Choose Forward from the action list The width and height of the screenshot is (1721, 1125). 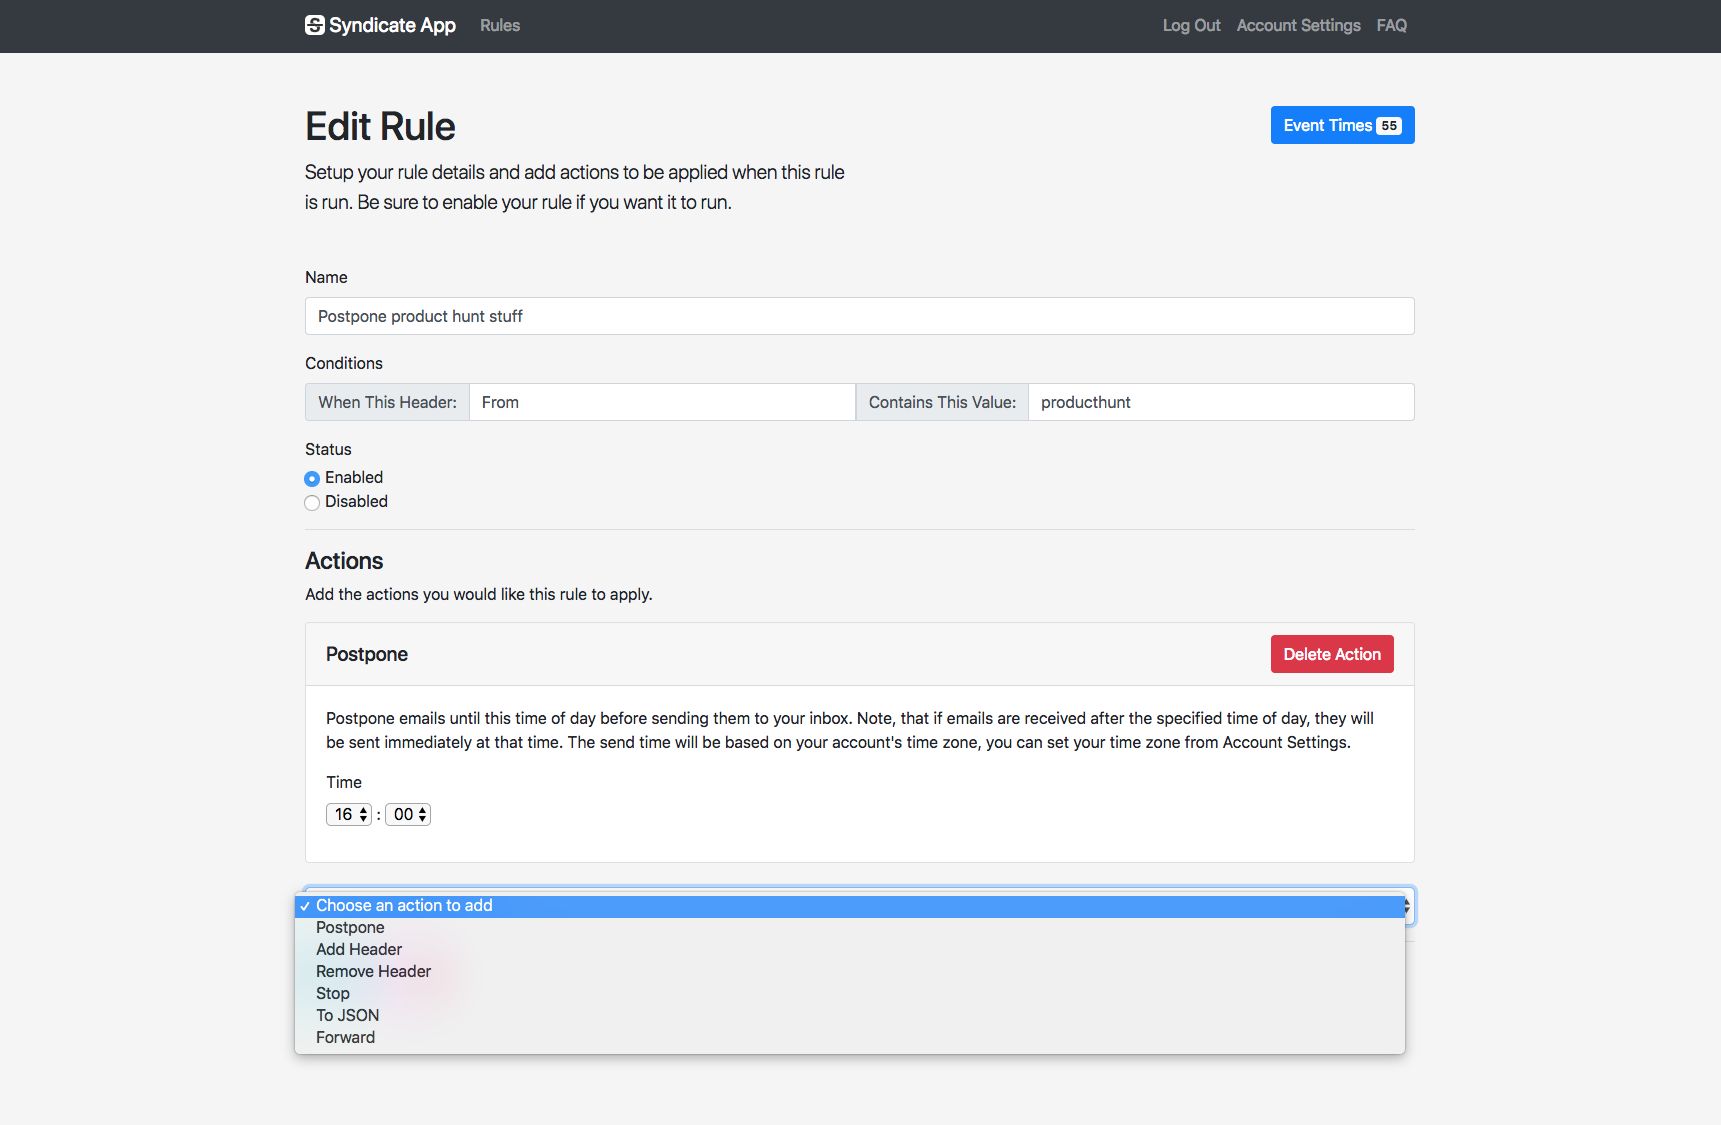[x=345, y=1037]
